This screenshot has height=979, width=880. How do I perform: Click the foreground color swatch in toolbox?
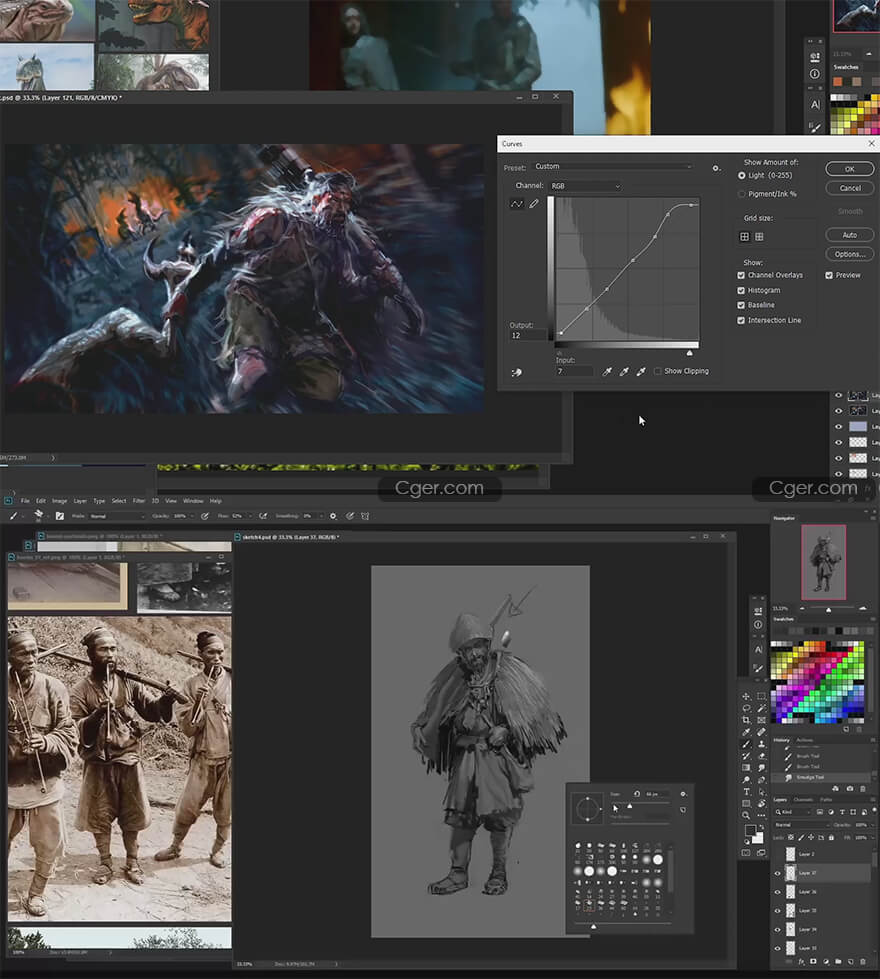pyautogui.click(x=750, y=830)
